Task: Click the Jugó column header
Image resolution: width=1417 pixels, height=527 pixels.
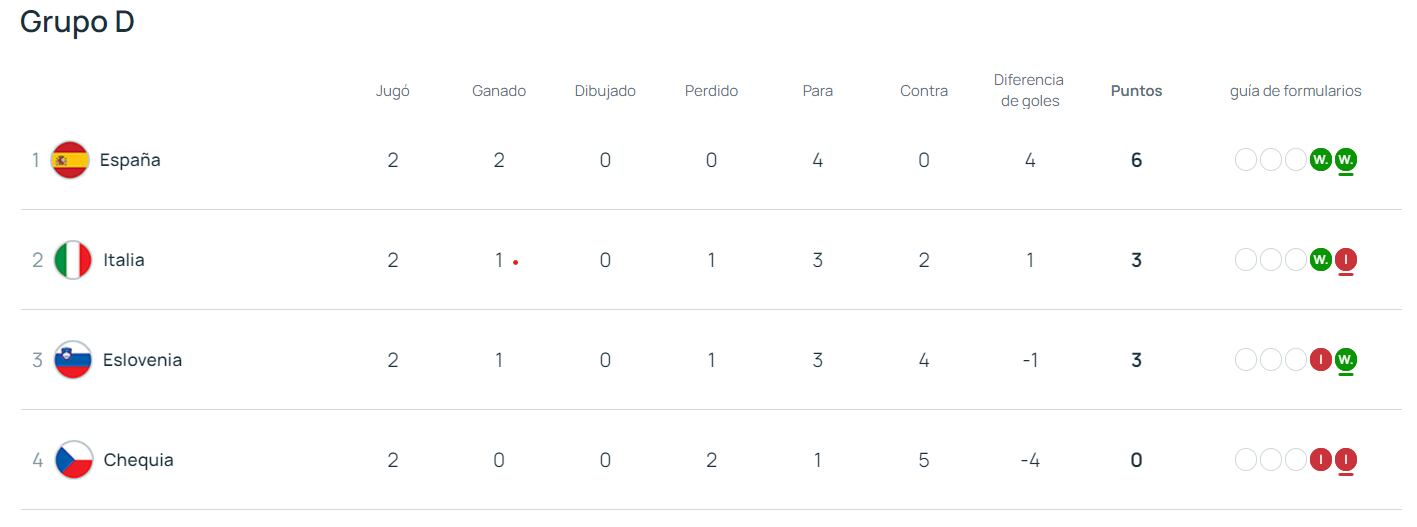Action: pyautogui.click(x=393, y=91)
